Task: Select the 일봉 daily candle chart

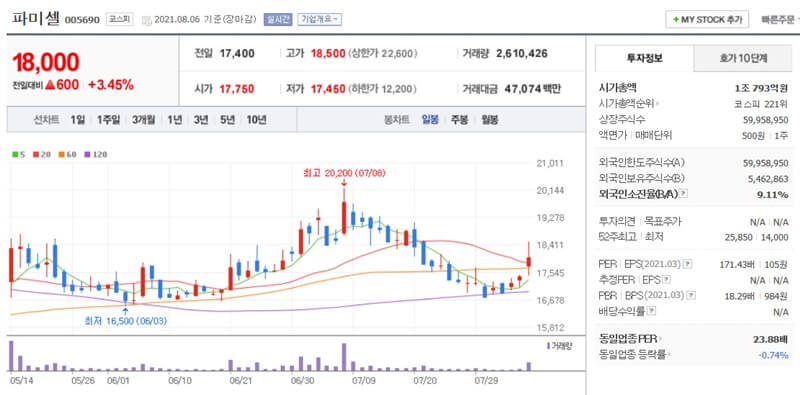Action: (x=430, y=120)
